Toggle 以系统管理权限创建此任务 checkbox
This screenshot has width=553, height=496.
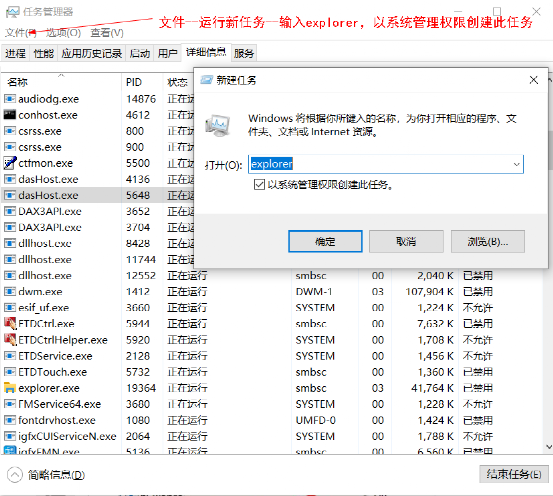click(x=259, y=185)
